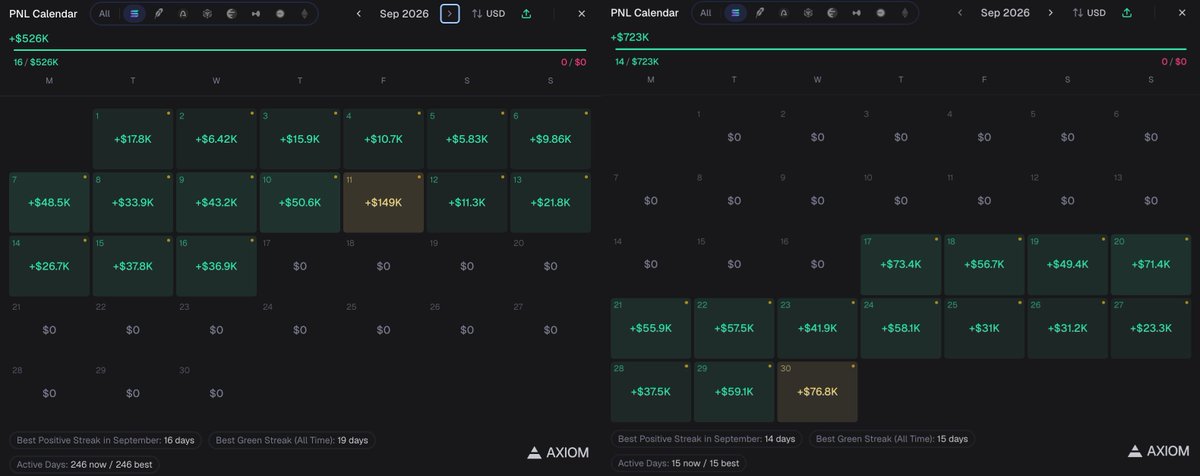Select the +$33.9K day cell
The height and width of the screenshot is (476, 1200).
[133, 202]
